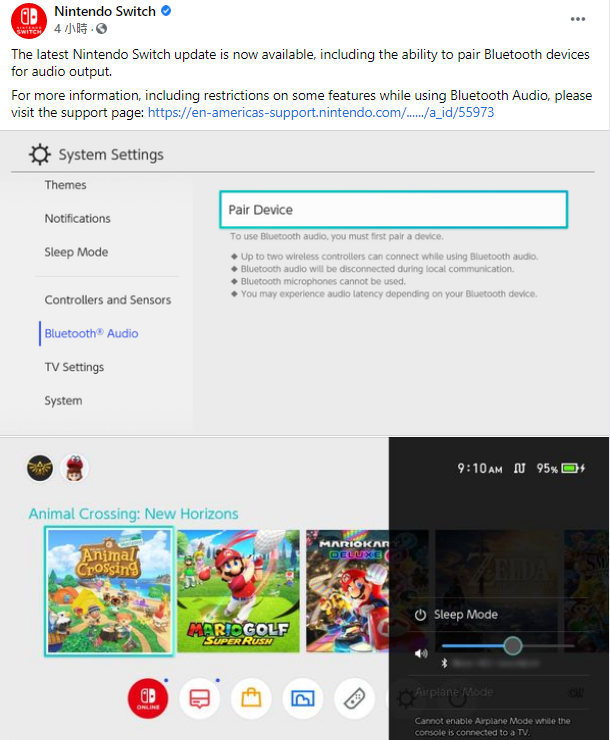Click the System Settings heading text
This screenshot has width=610, height=740.
point(111,155)
